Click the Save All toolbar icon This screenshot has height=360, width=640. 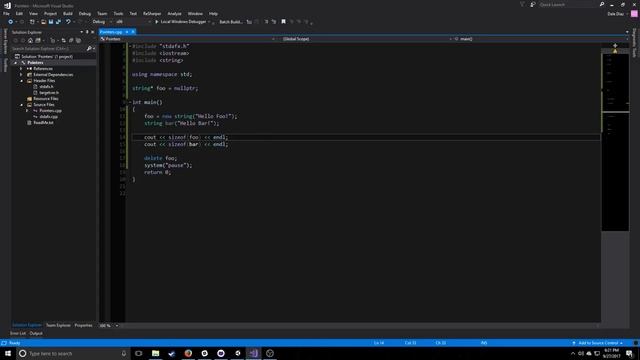tap(58, 22)
